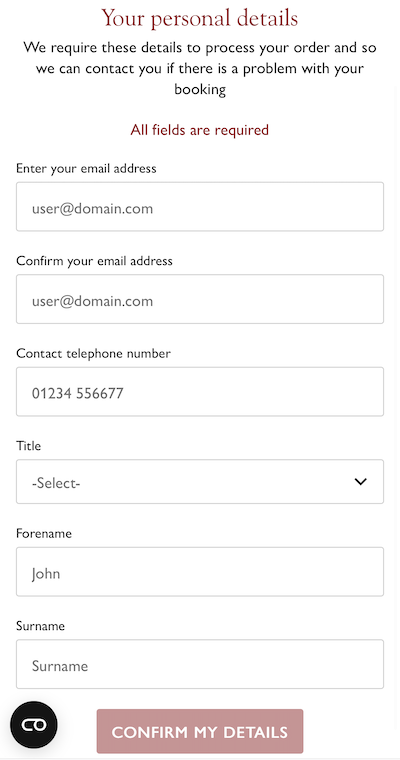Focus the Enter your email address field

(x=200, y=206)
